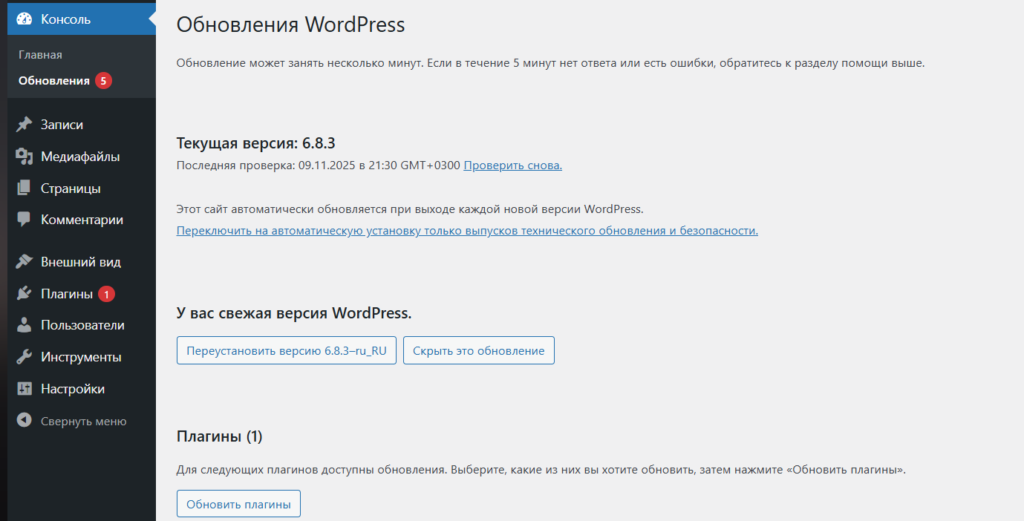The width and height of the screenshot is (1024, 521).
Task: Click the sliders icon for Настройки
Action: 25,389
